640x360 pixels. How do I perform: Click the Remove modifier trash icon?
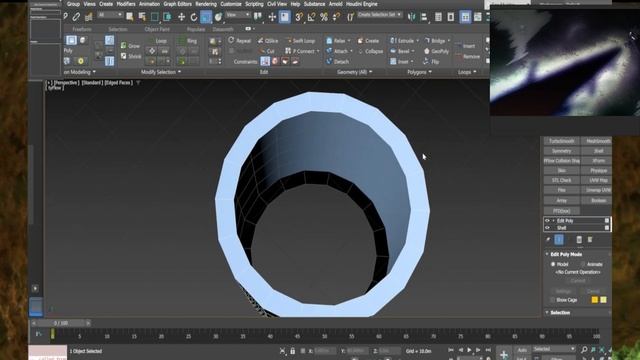pyautogui.click(x=579, y=240)
